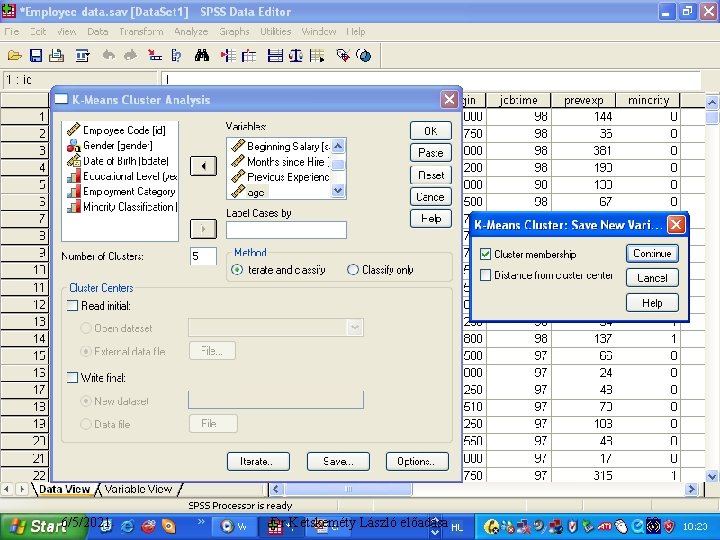Open the File menu
720x540 pixels.
coord(11,31)
